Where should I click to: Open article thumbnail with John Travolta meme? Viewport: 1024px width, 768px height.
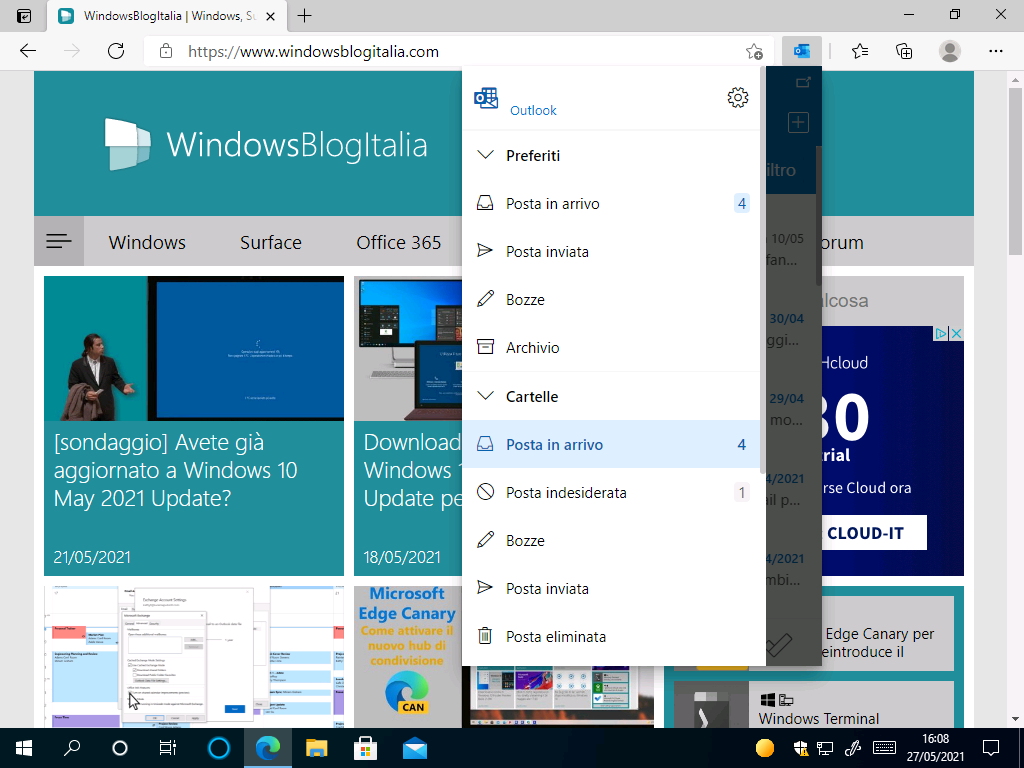[x=194, y=348]
